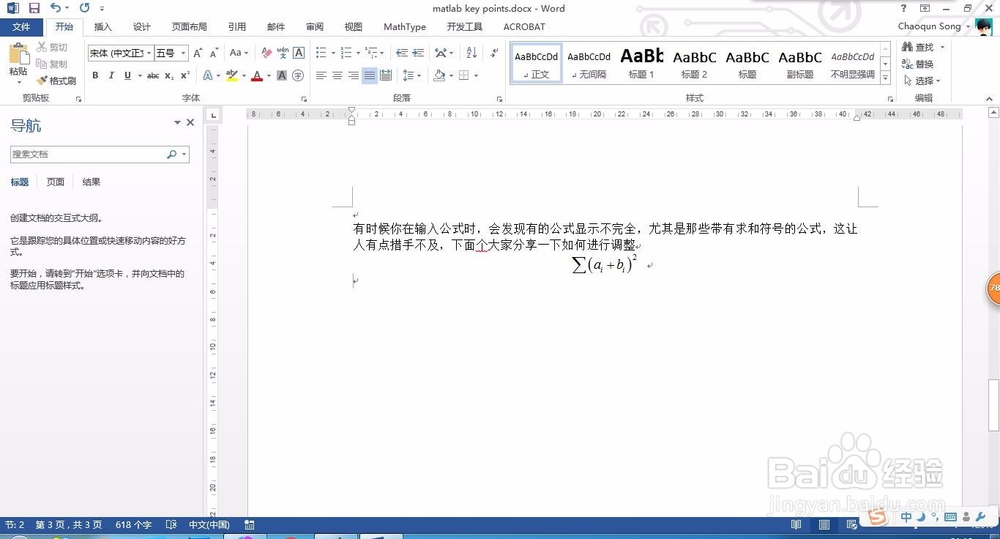The image size is (1000, 539).
Task: Click the Save icon in quick access toolbar
Action: [x=34, y=8]
